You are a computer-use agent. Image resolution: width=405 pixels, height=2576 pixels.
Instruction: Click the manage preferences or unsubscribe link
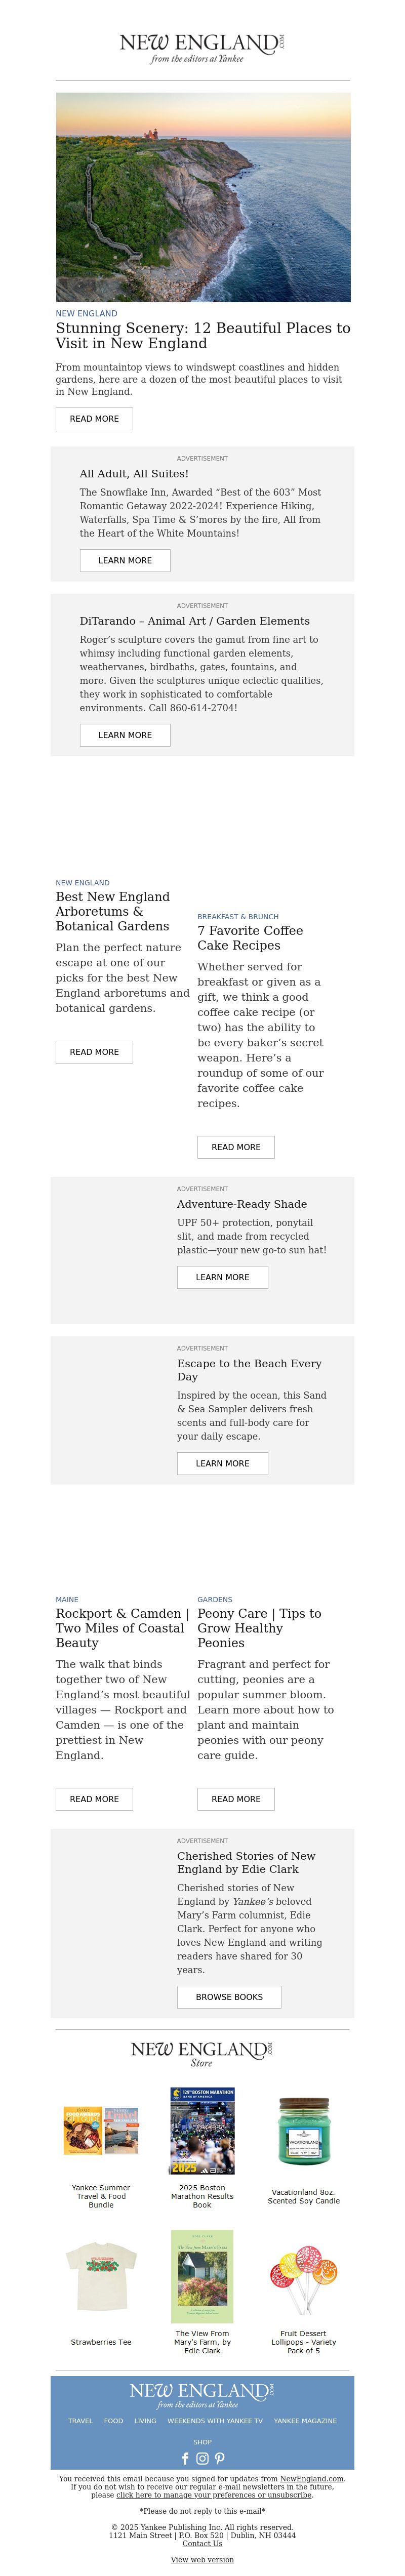214,2495
